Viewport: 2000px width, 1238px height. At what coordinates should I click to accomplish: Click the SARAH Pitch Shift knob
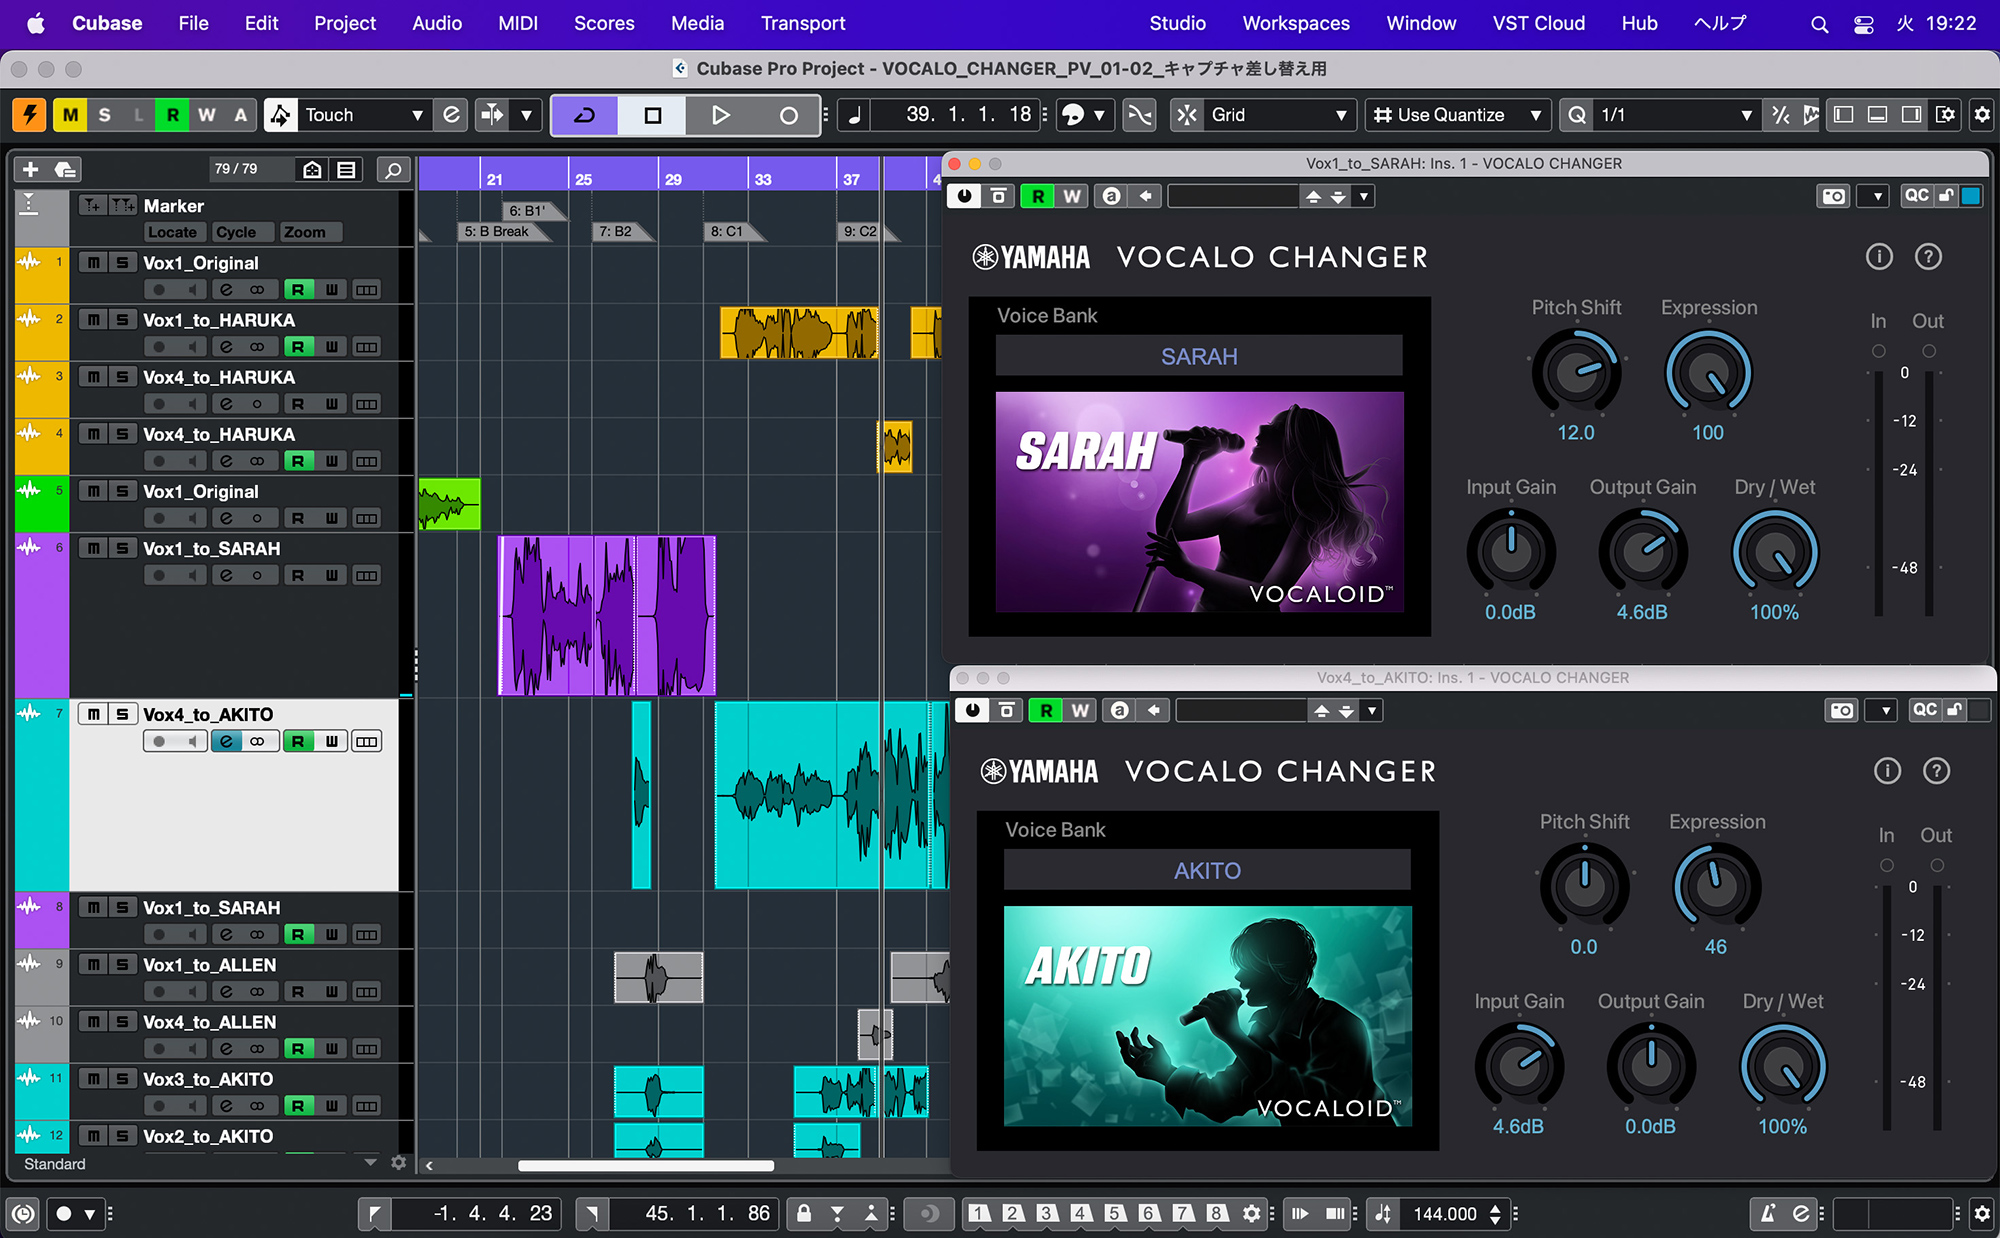pos(1575,372)
